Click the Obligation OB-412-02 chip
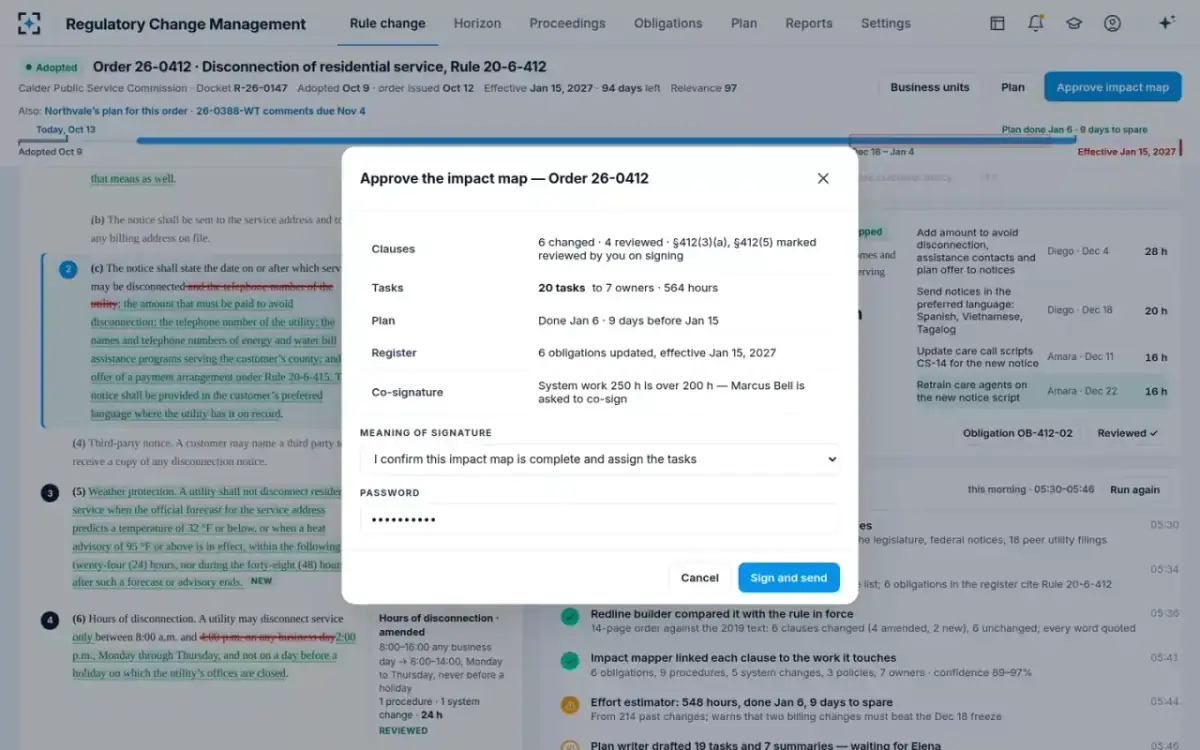This screenshot has width=1200, height=750. pos(1018,433)
